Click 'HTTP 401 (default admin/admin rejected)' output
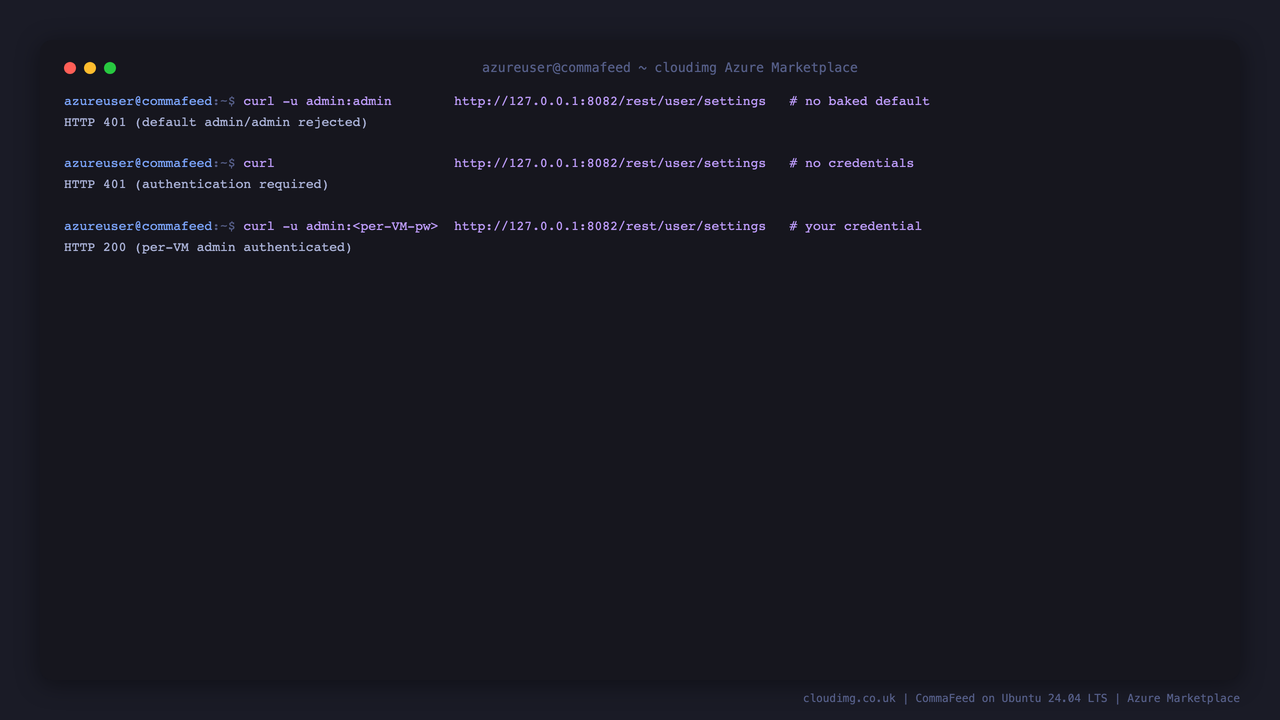The image size is (1280, 720). click(x=216, y=122)
